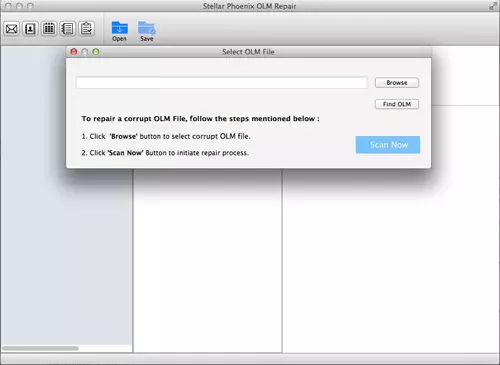Focus the OLM file path text field
The height and width of the screenshot is (365, 500).
coord(221,83)
